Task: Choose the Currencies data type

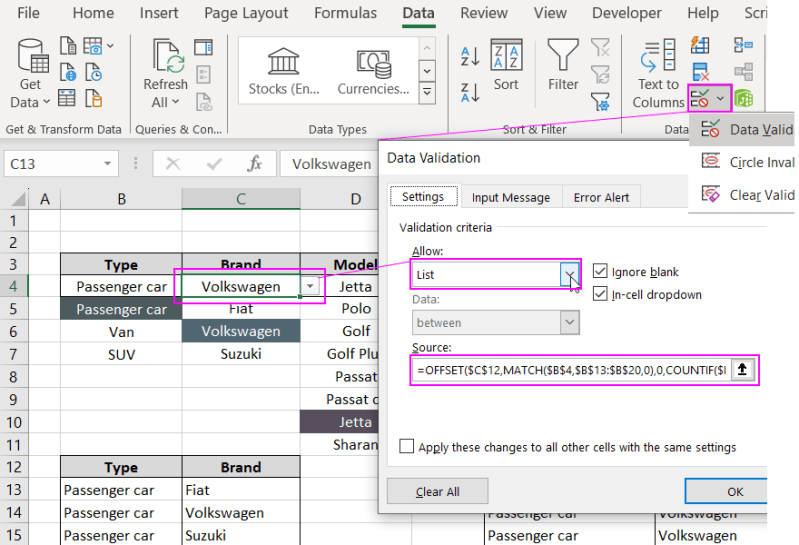Action: click(x=374, y=72)
